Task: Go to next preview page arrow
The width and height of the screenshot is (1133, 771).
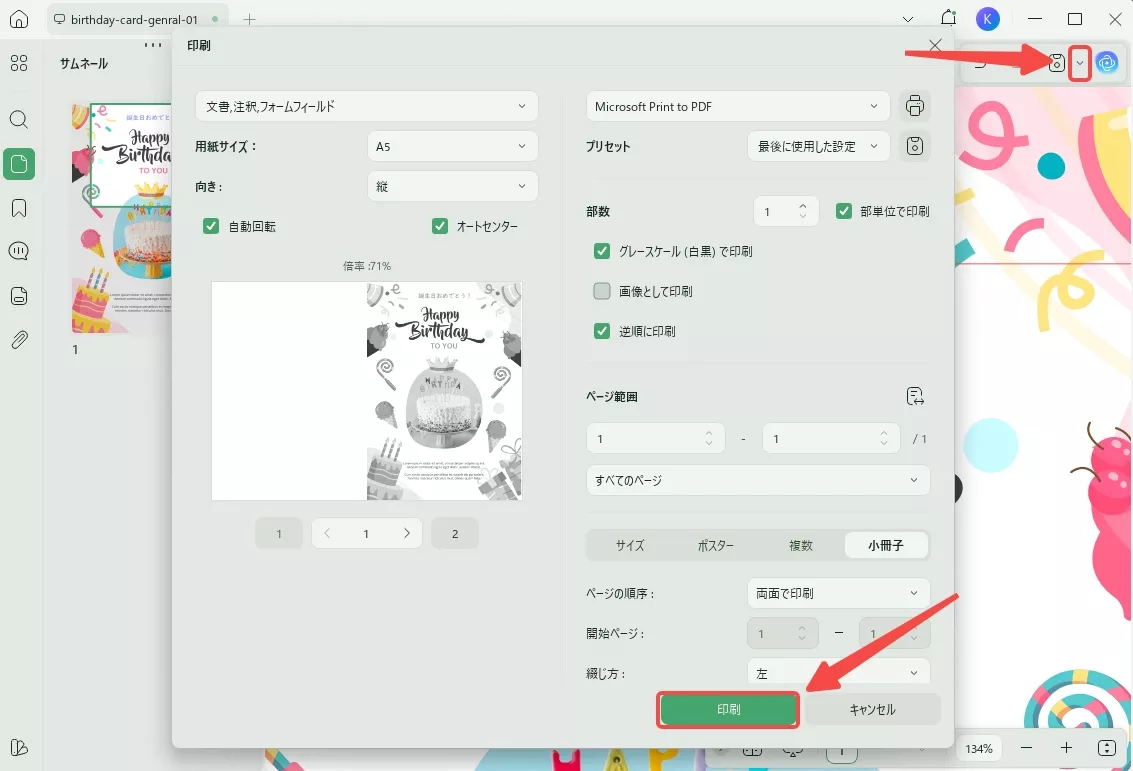Action: pos(407,533)
